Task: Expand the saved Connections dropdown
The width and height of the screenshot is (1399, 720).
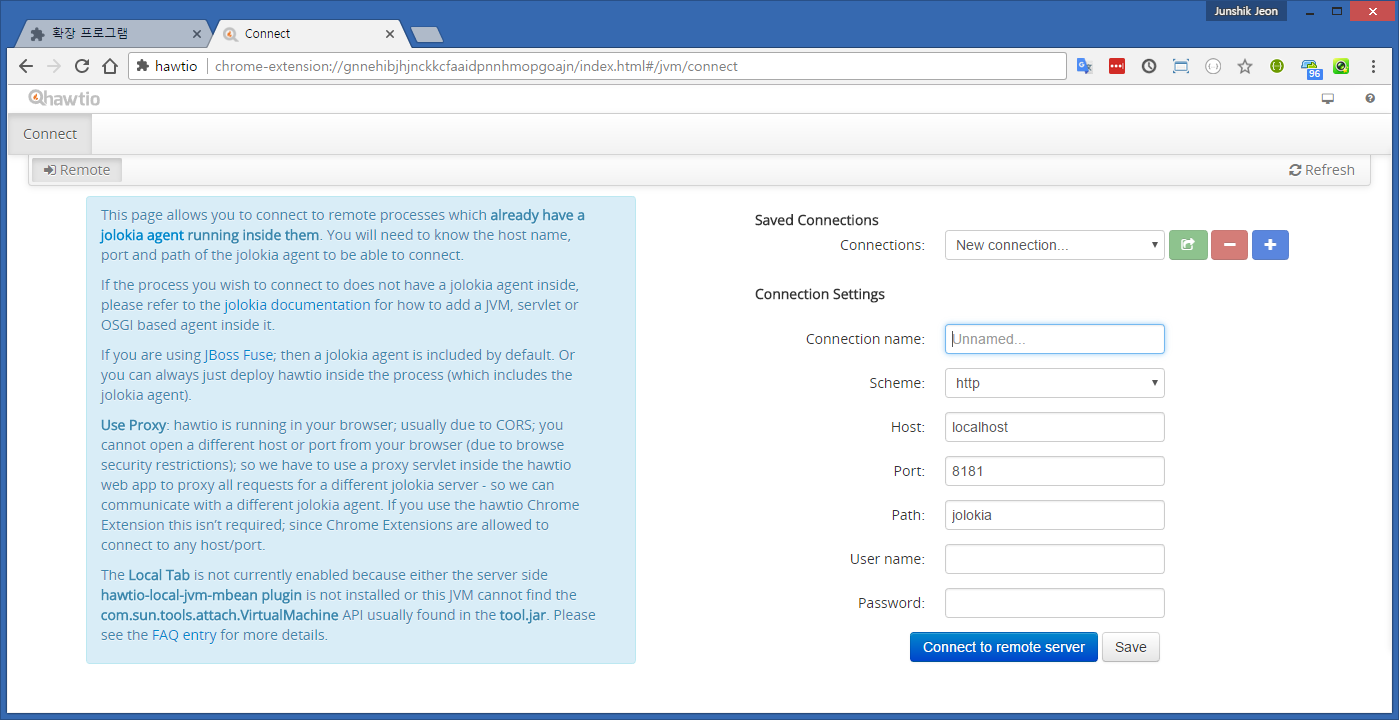Action: pyautogui.click(x=1054, y=245)
